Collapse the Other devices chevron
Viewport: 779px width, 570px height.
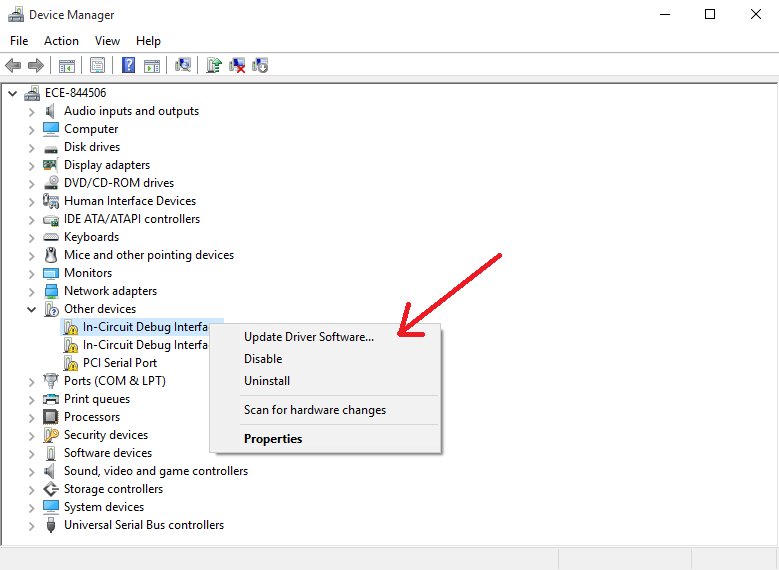tap(31, 309)
